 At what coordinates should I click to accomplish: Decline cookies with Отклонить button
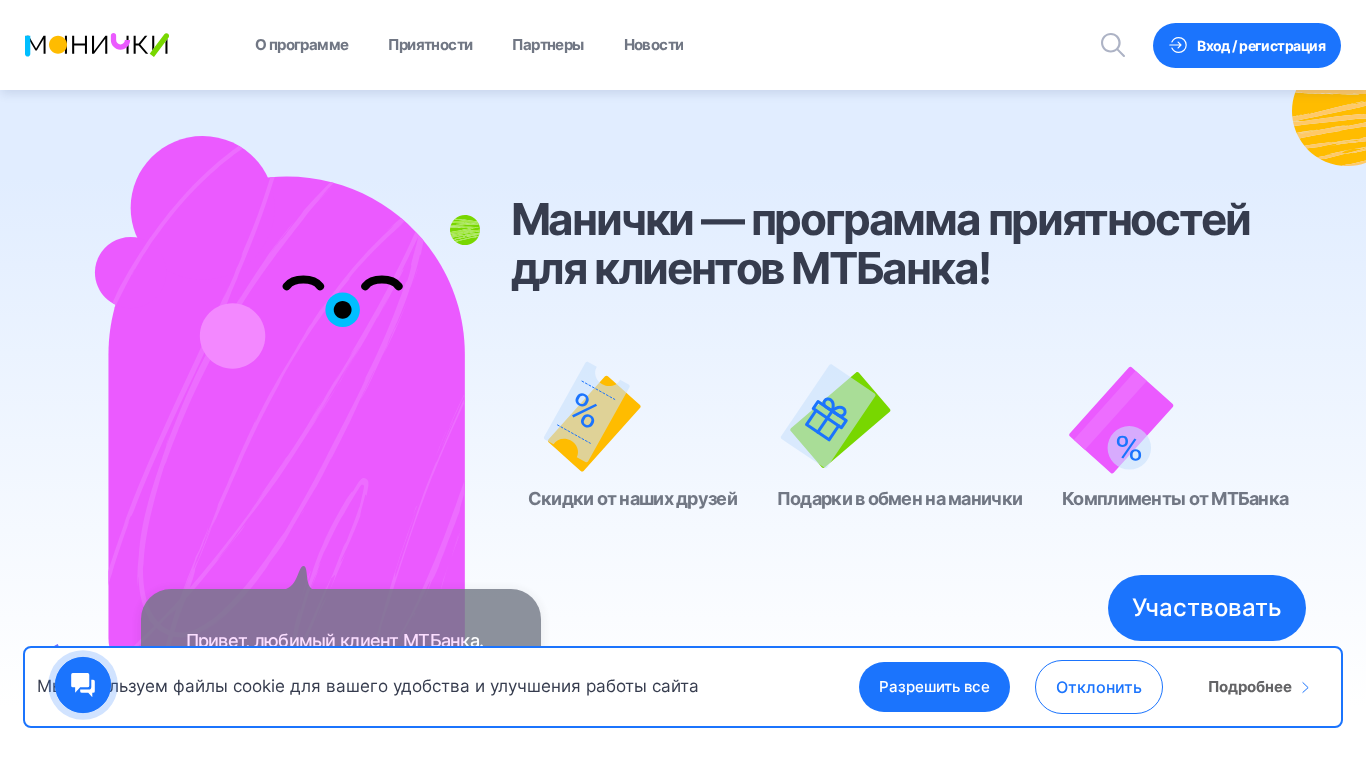[x=1099, y=687]
